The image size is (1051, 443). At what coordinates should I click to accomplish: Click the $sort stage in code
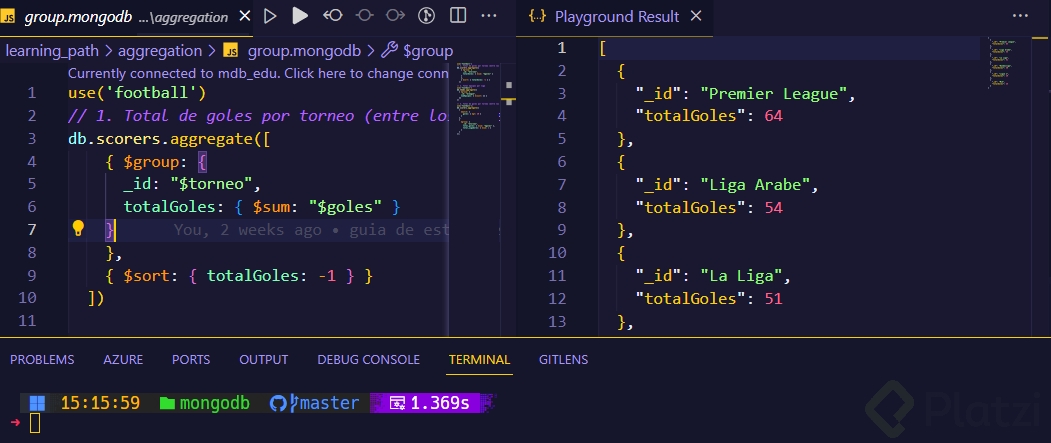(239, 275)
